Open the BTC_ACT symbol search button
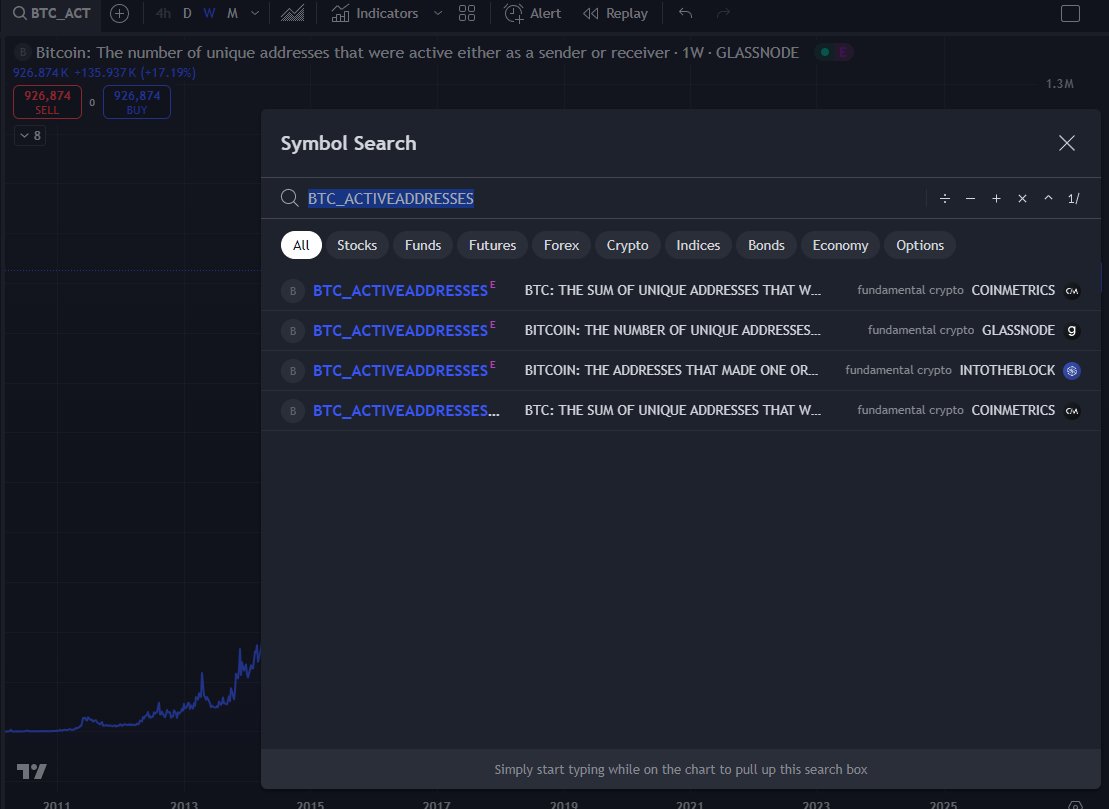The height and width of the screenshot is (809, 1109). point(52,13)
